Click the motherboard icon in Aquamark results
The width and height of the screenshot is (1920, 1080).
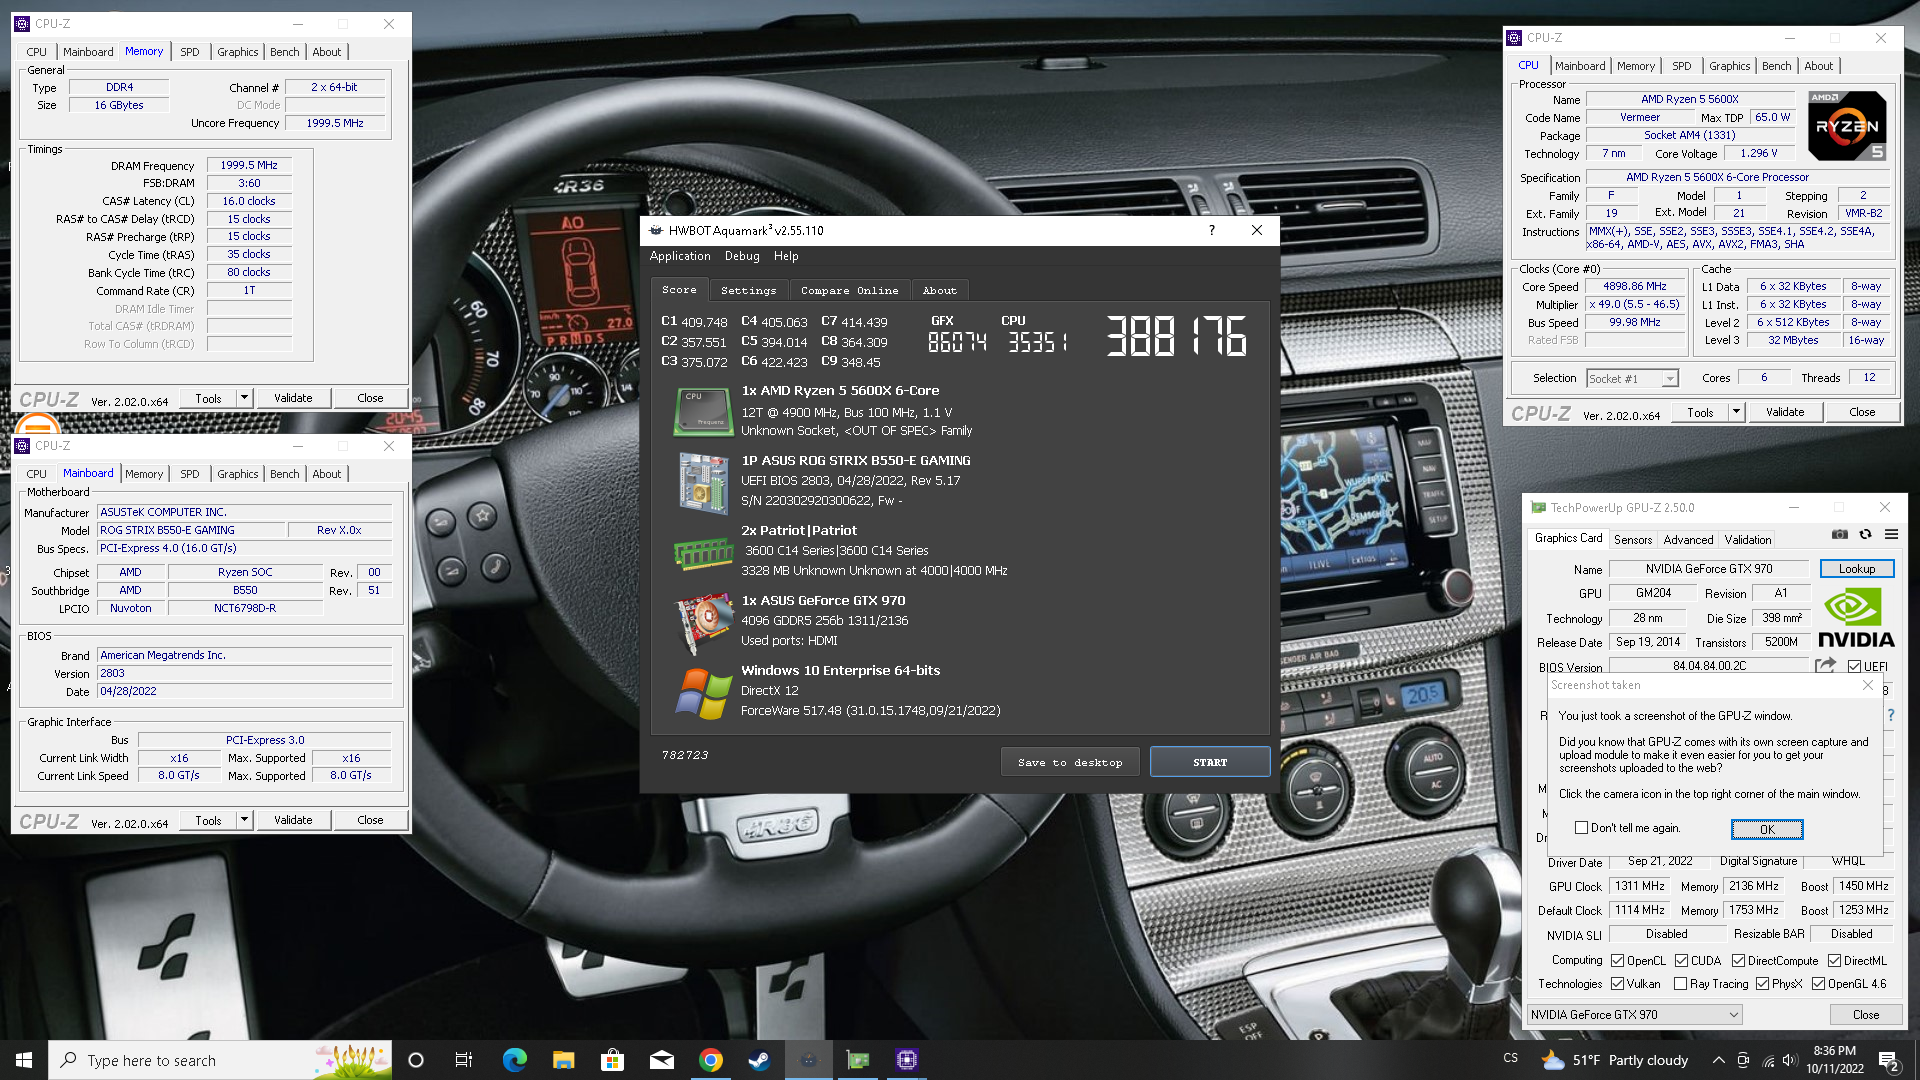pyautogui.click(x=703, y=483)
